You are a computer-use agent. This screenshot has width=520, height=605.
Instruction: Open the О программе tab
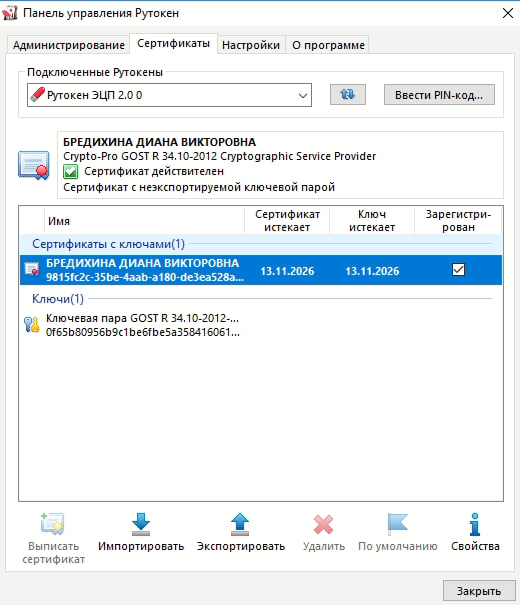[328, 45]
